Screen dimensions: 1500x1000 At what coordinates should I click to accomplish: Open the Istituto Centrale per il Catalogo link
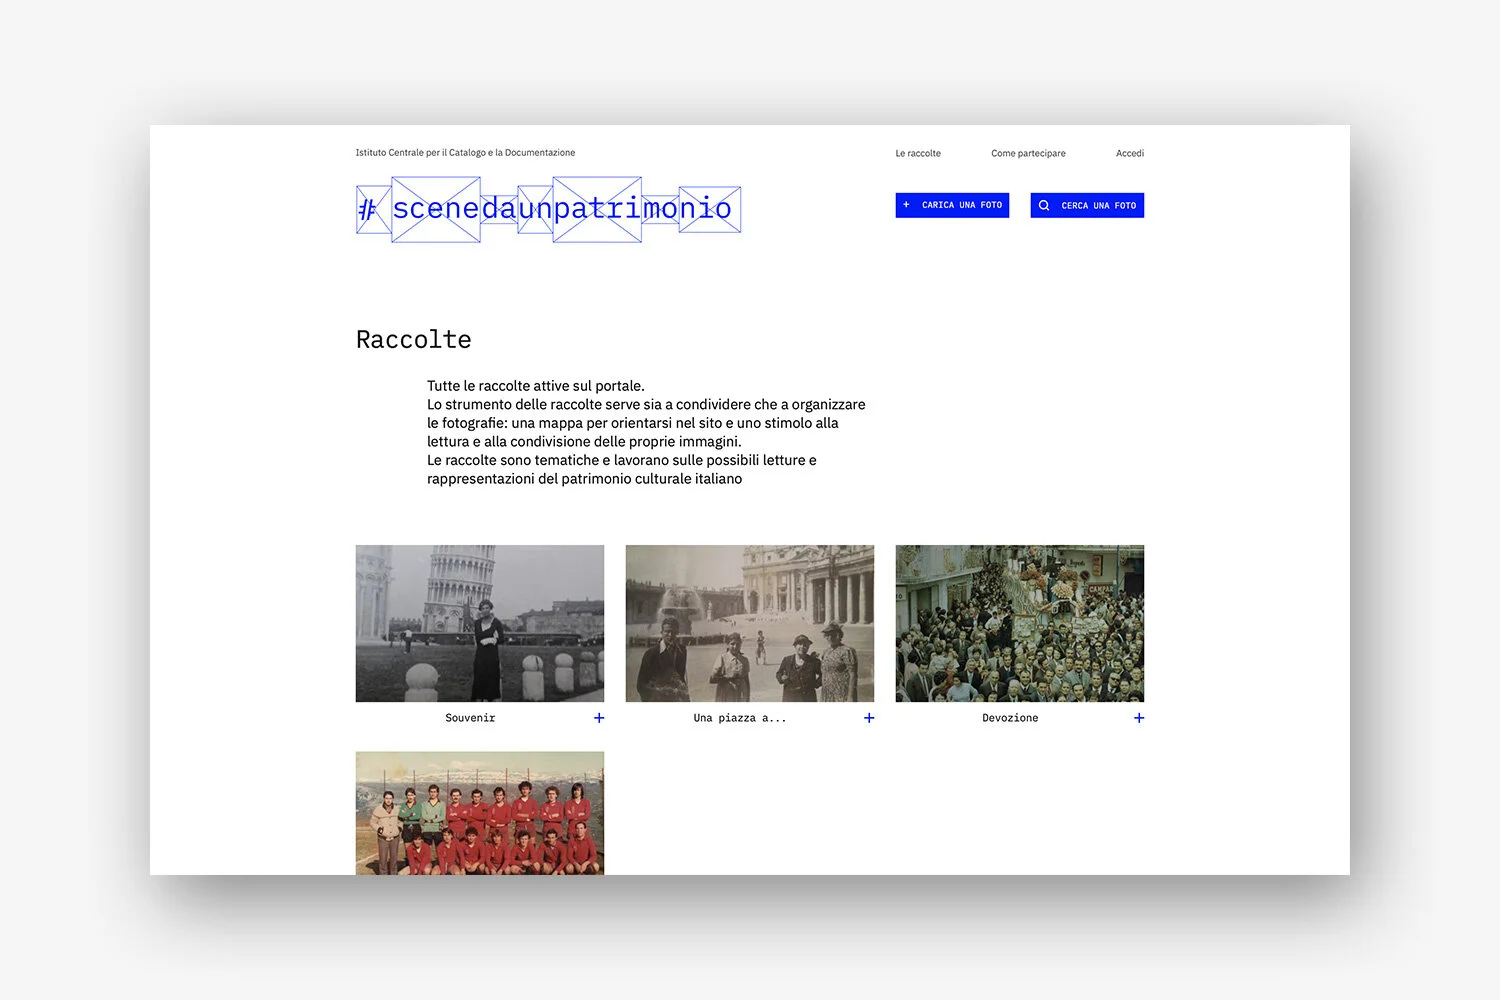[465, 153]
